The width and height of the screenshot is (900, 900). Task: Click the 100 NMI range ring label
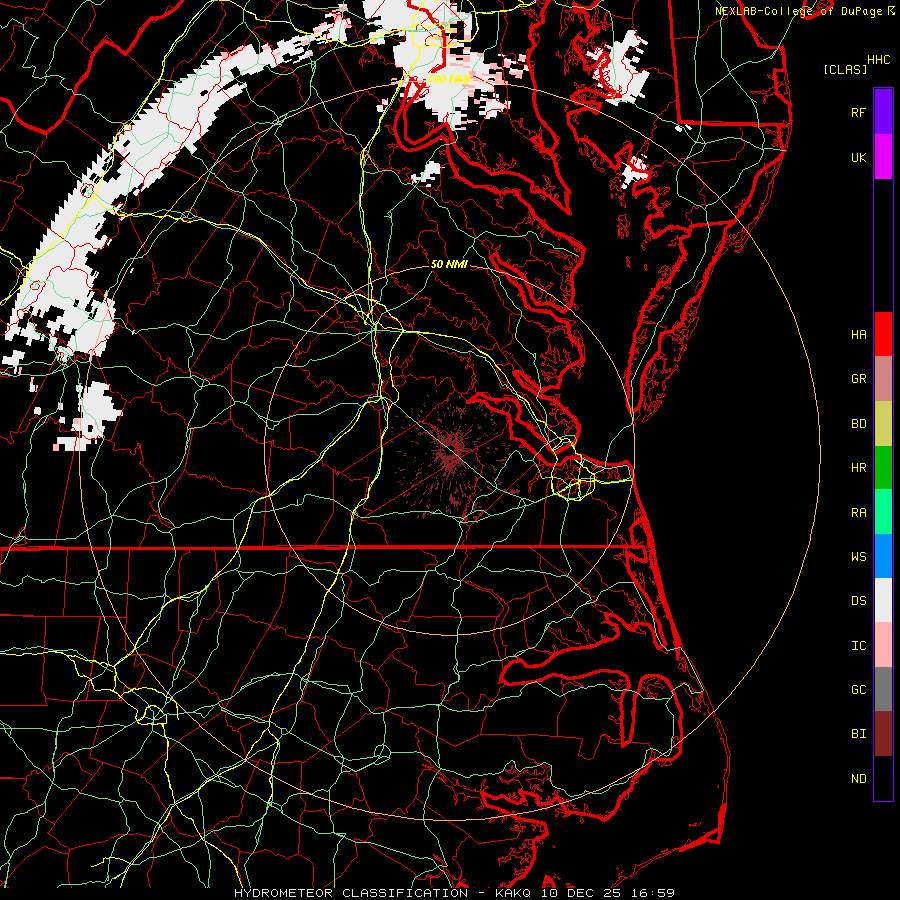(449, 79)
